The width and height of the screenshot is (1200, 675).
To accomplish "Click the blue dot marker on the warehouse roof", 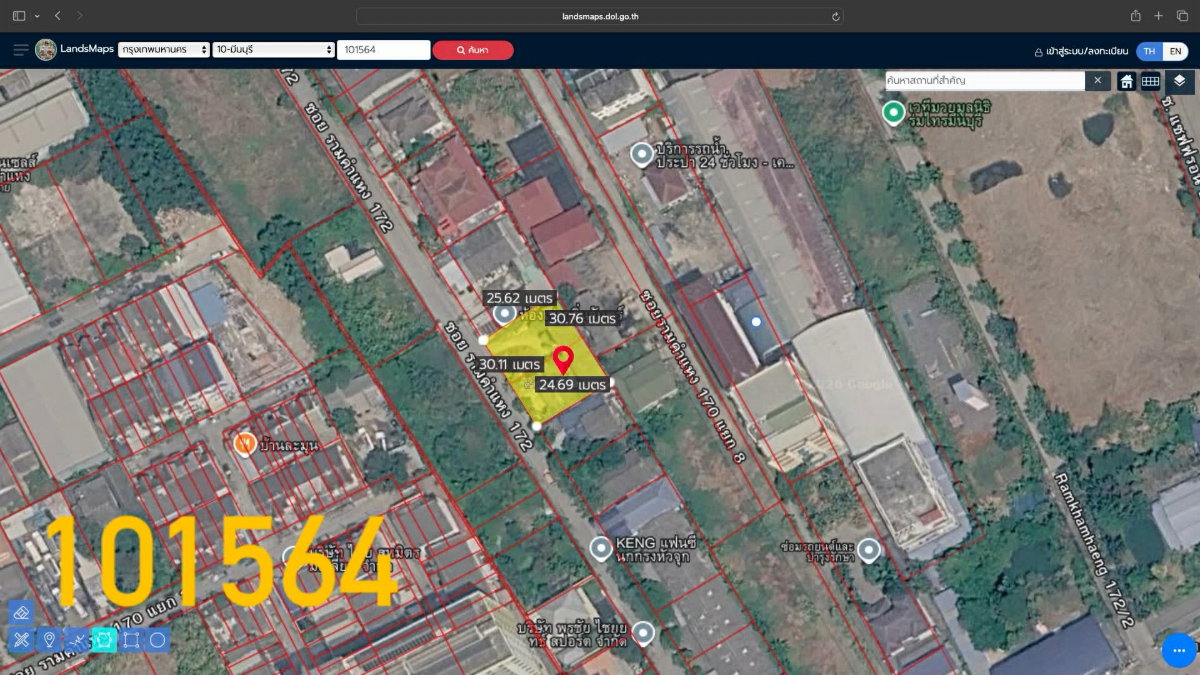I will [756, 322].
